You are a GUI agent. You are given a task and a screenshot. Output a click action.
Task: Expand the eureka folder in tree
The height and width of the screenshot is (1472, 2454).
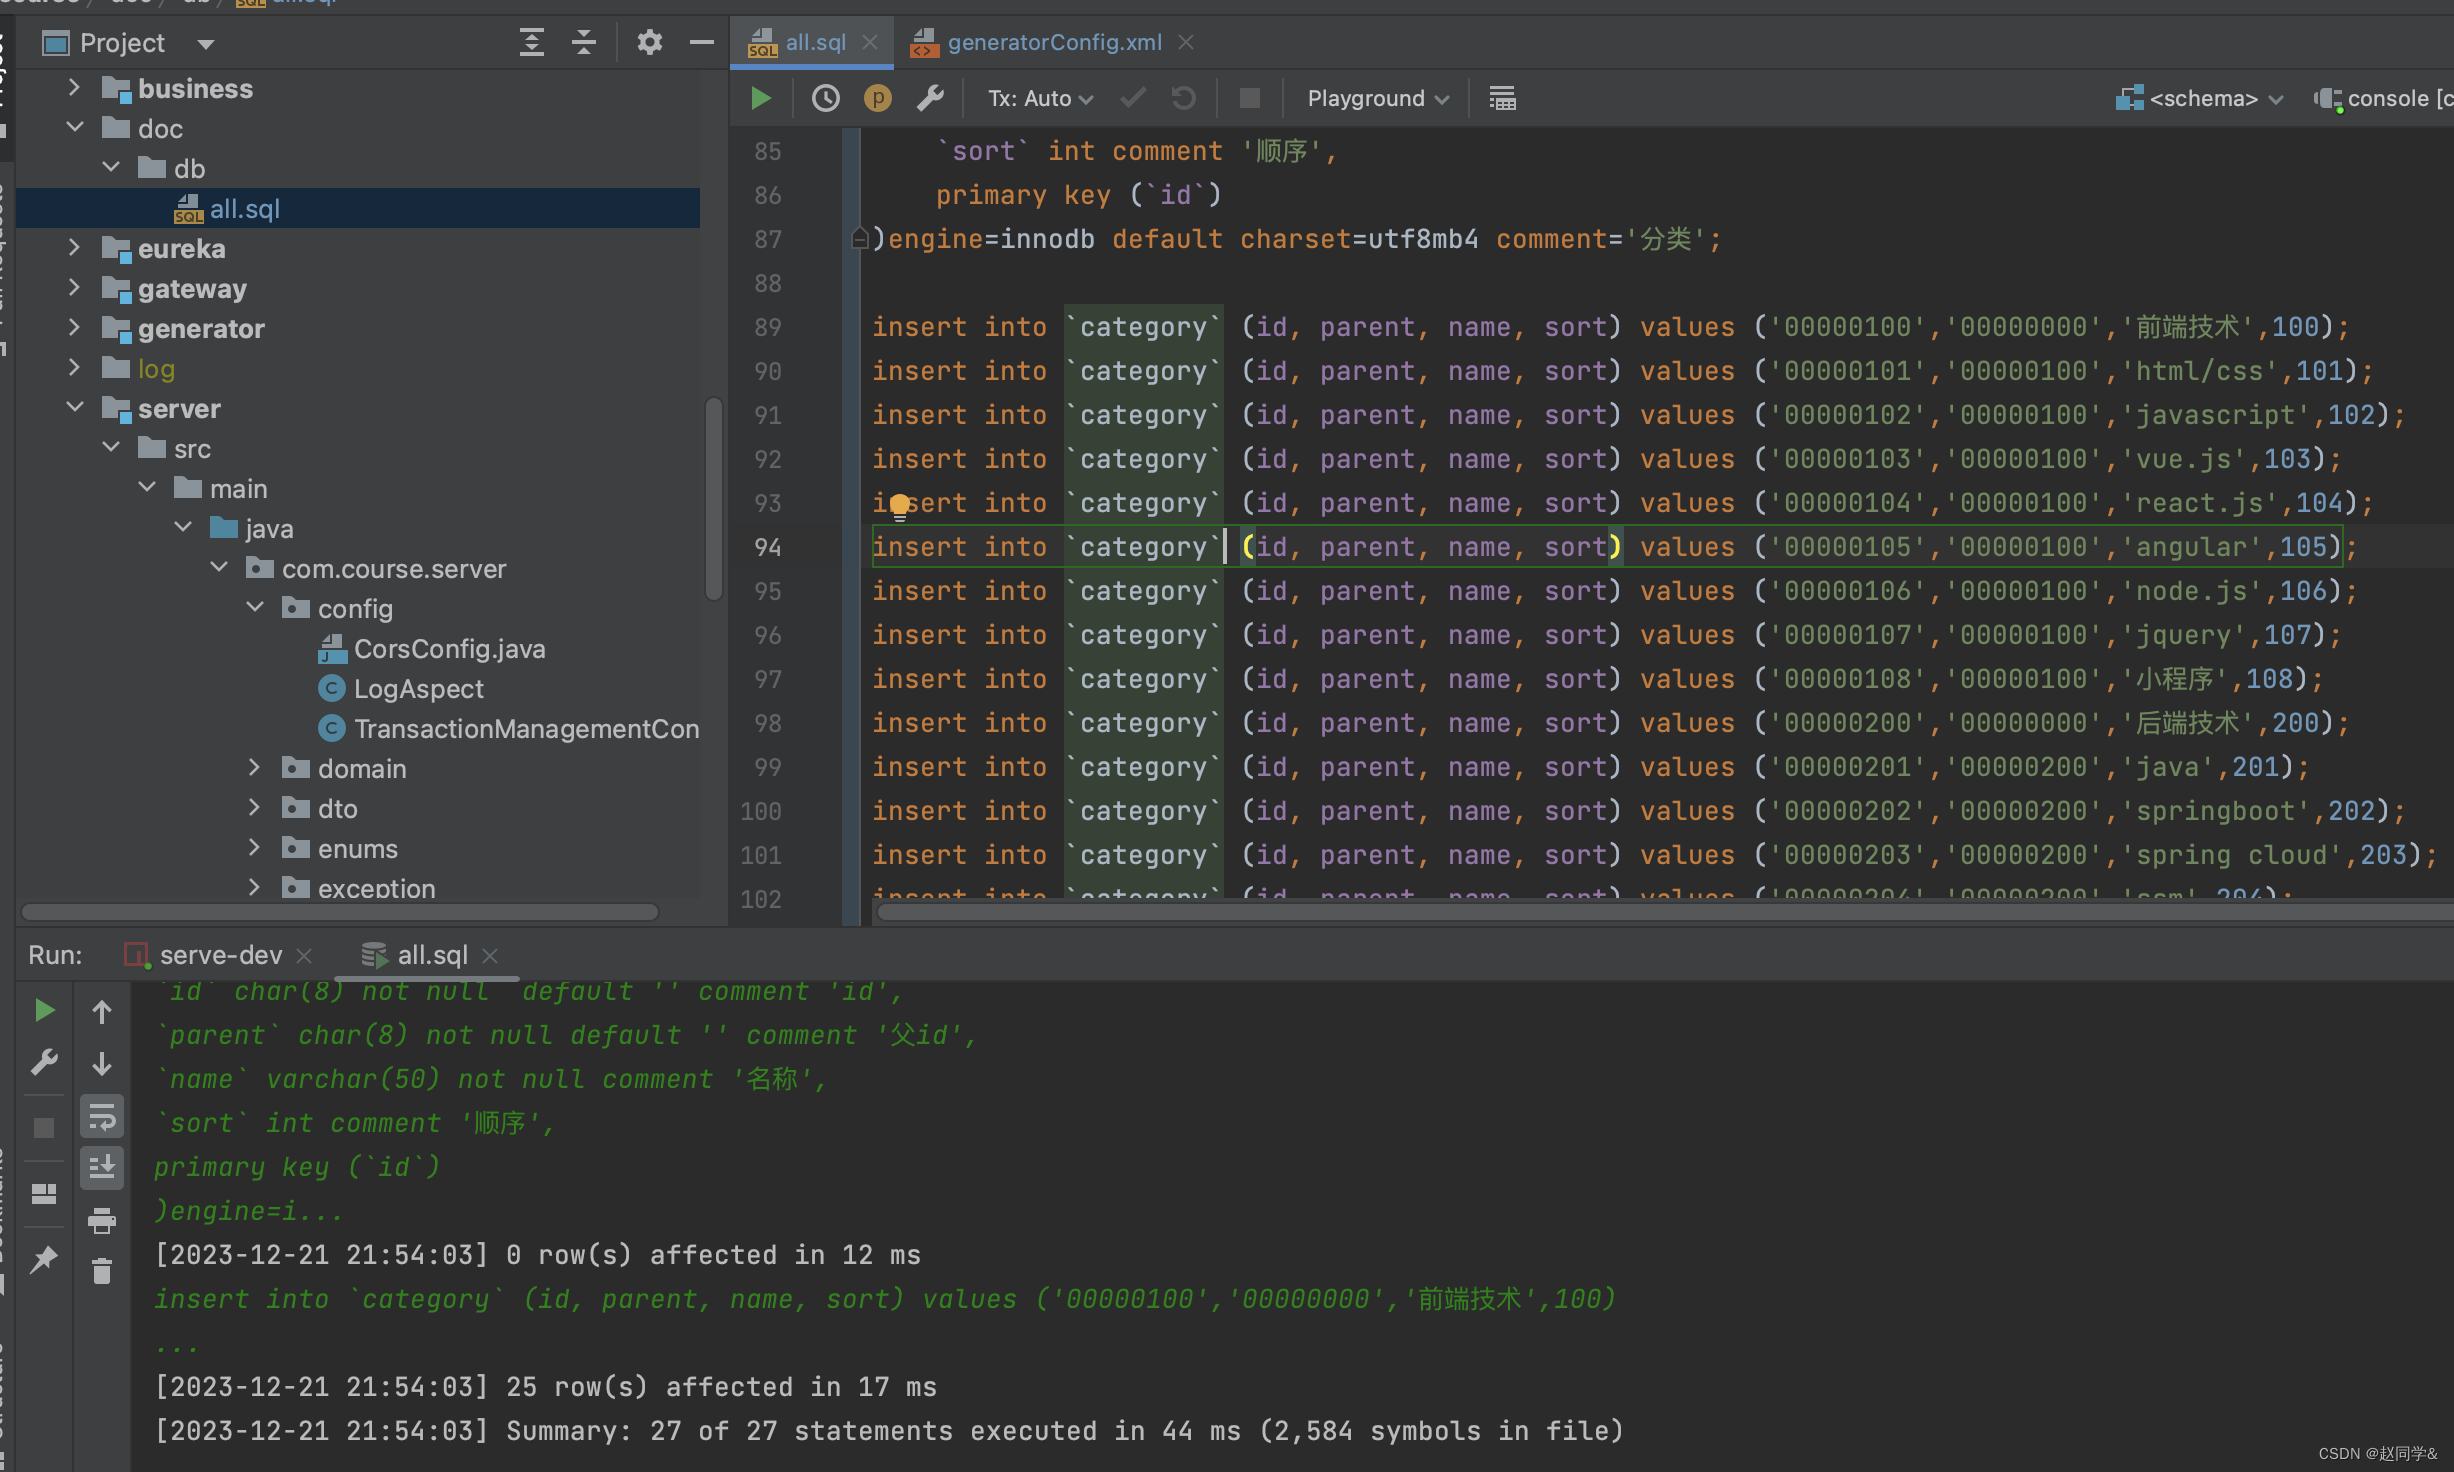click(x=74, y=248)
